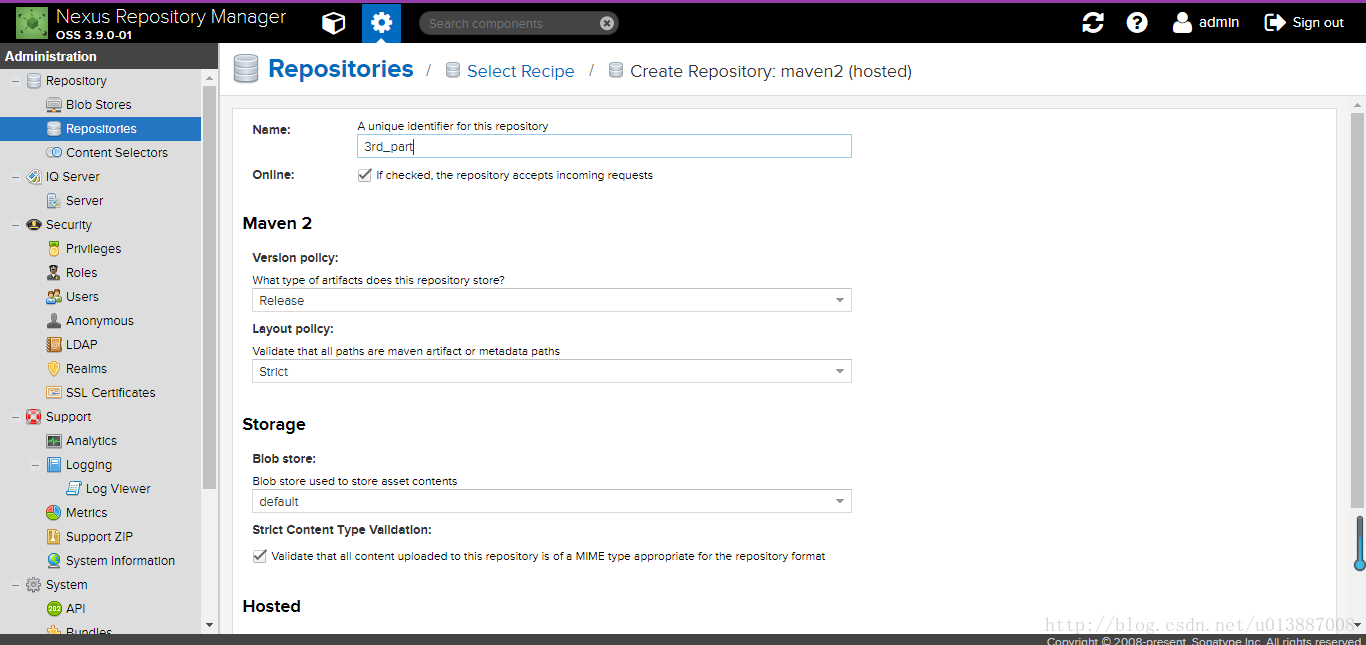
Task: Toggle the Online checkbox
Action: point(365,175)
